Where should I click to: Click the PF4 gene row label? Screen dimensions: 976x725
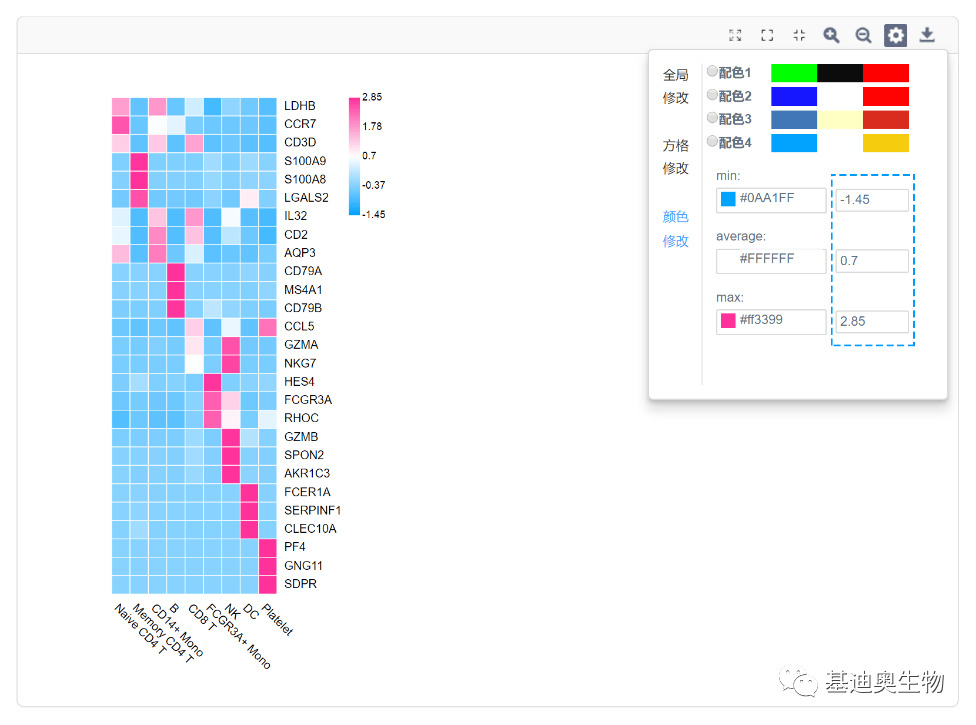[x=294, y=547]
